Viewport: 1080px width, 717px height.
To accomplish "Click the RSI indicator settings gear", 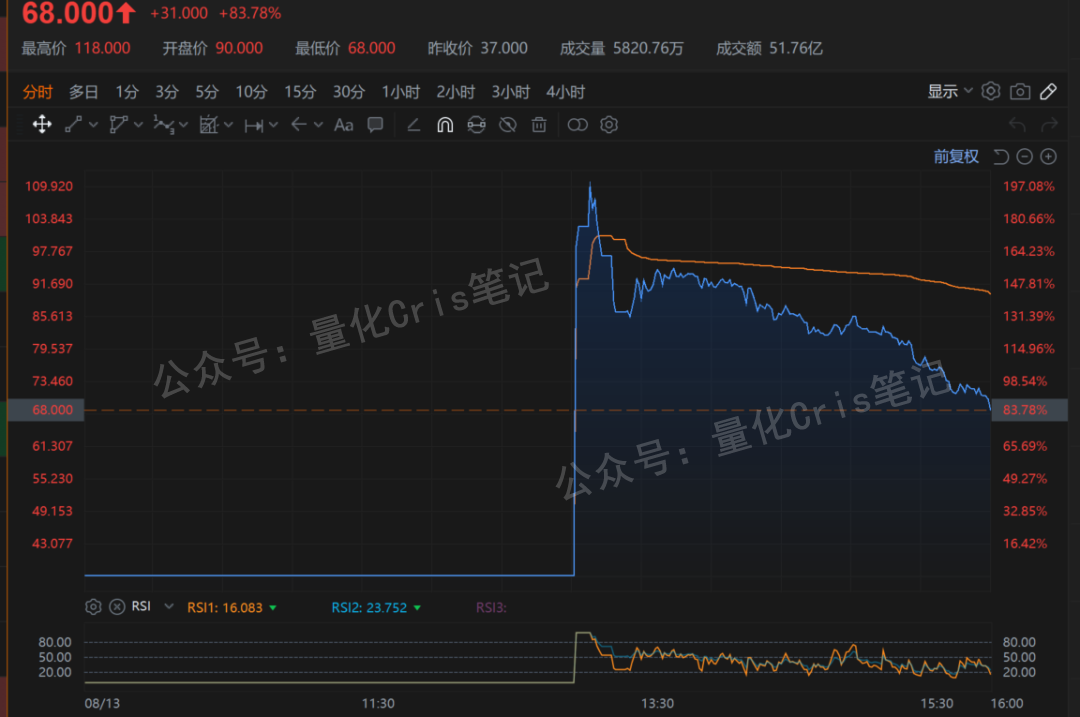I will tap(93, 606).
